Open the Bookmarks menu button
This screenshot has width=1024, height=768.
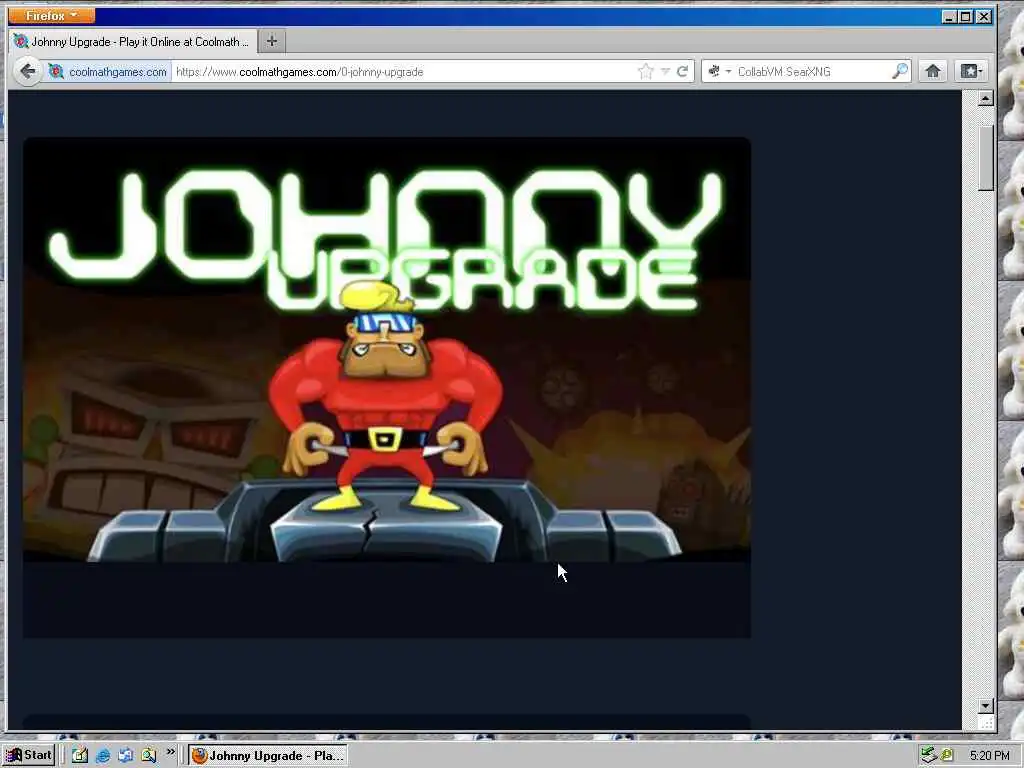pos(971,71)
